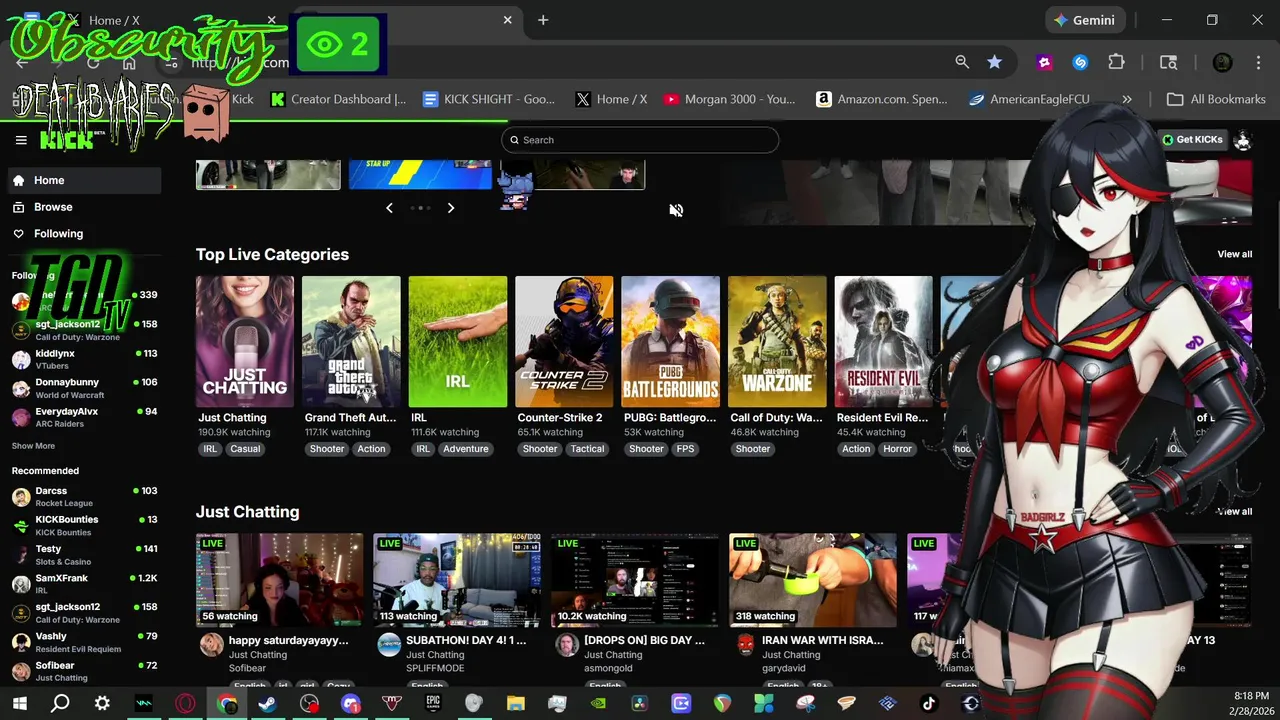Image resolution: width=1280 pixels, height=720 pixels.
Task: Open Creator Dashboard bookmark
Action: [x=338, y=99]
